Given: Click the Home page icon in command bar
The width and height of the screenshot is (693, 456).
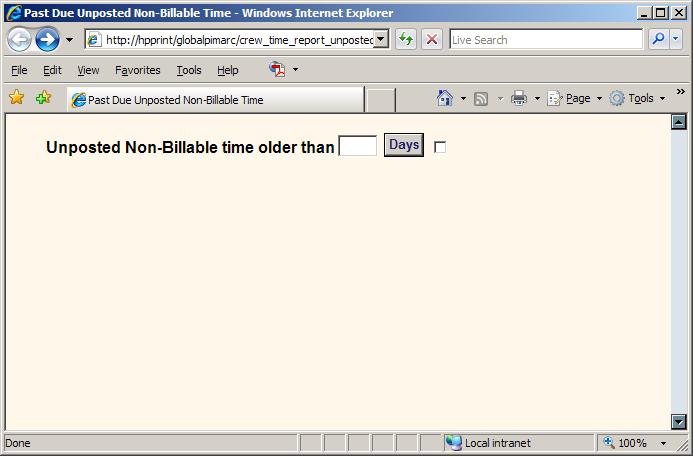Looking at the screenshot, I should tap(445, 98).
